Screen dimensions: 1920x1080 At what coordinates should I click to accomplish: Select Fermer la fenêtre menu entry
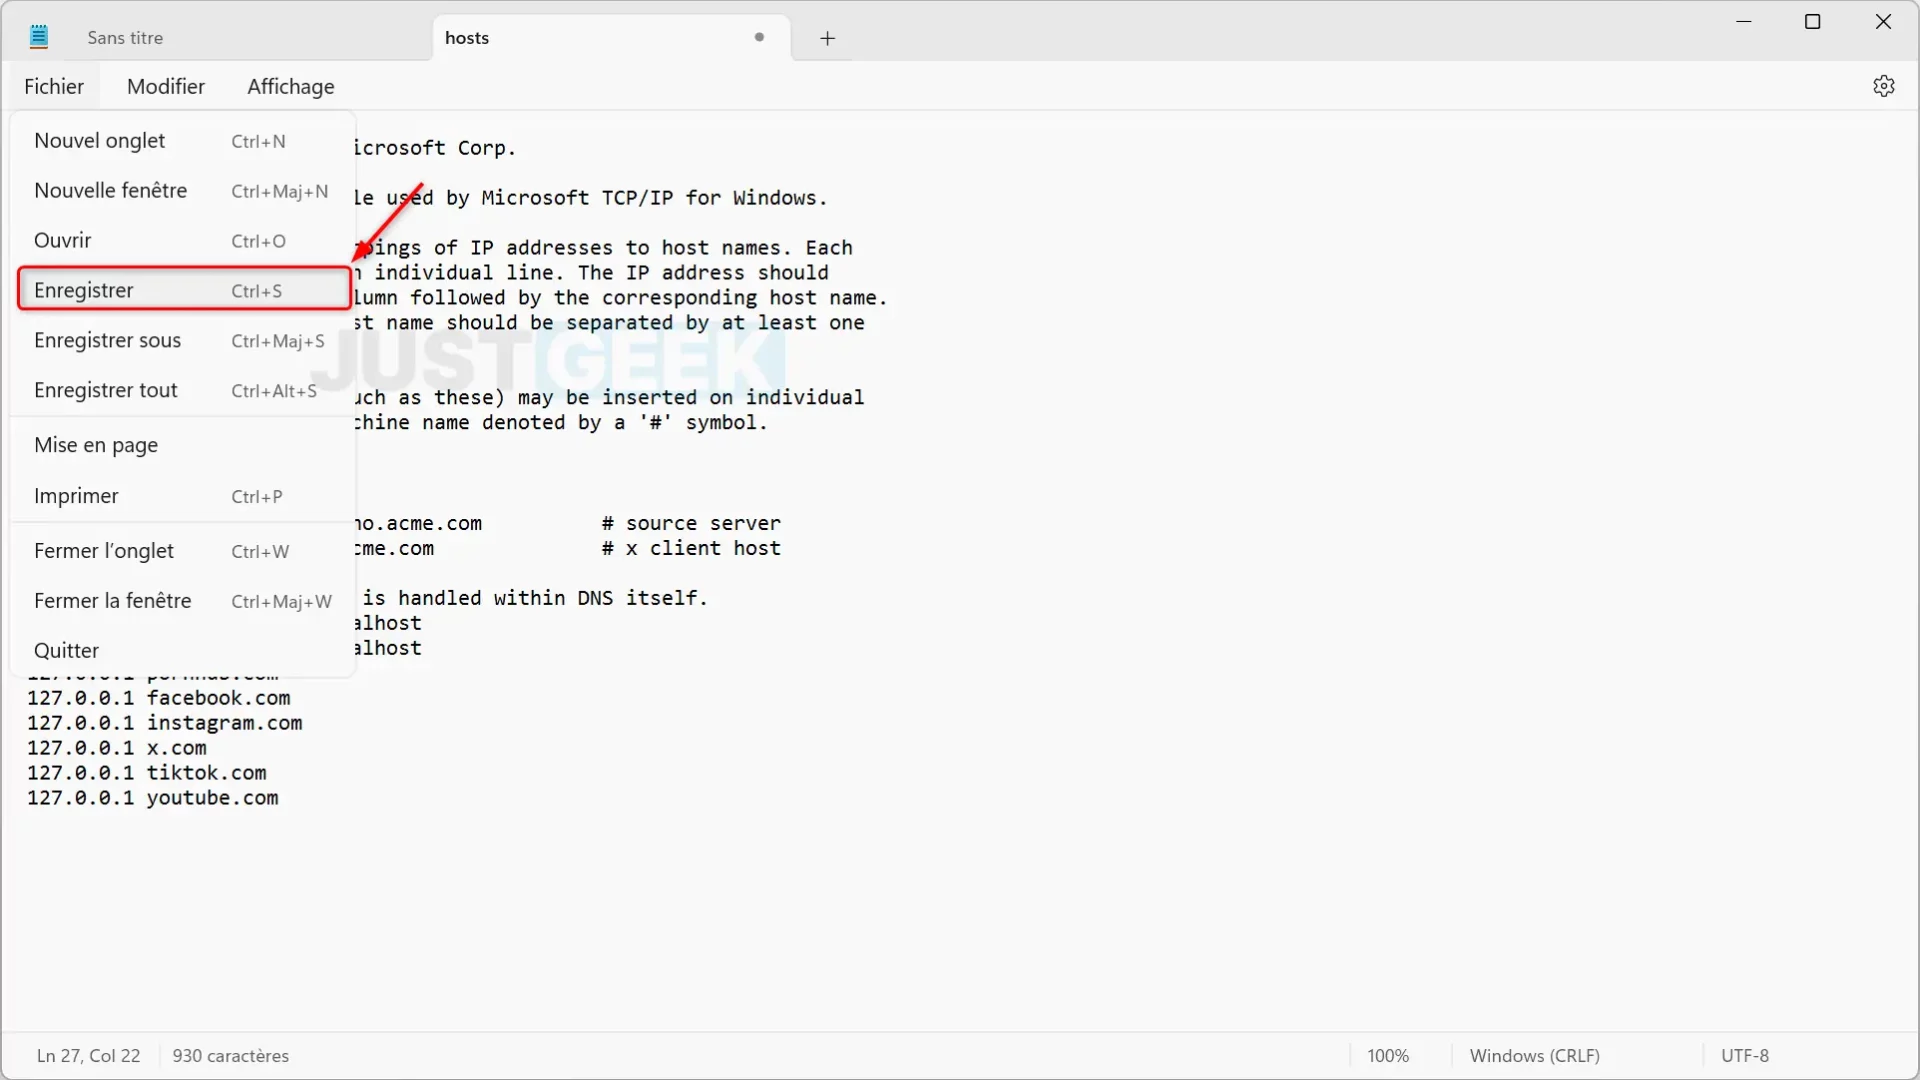(183, 601)
